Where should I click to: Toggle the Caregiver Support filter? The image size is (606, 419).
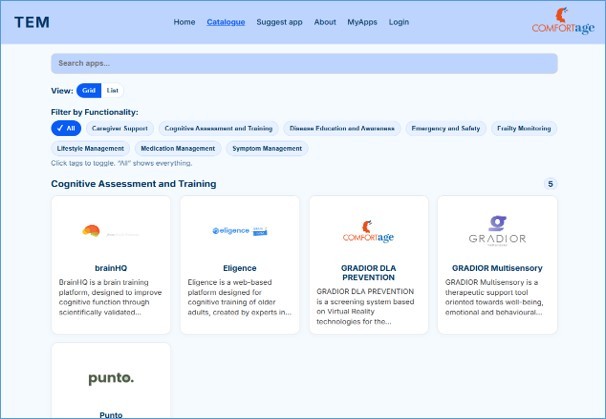click(x=120, y=128)
